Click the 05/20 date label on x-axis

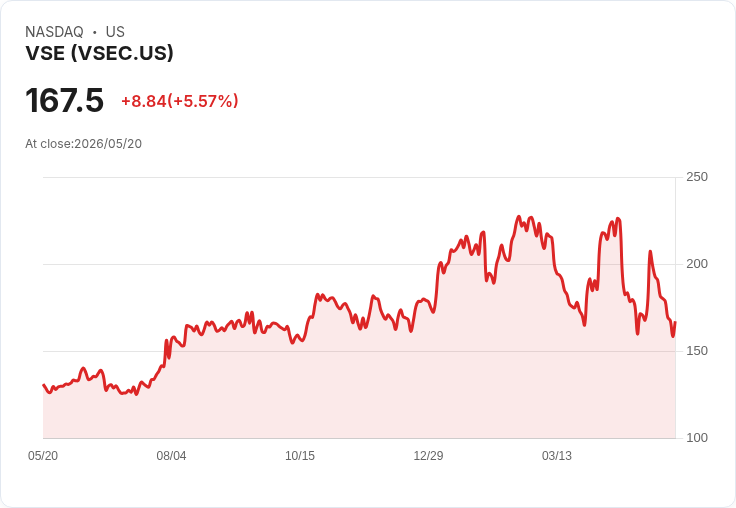click(x=43, y=455)
